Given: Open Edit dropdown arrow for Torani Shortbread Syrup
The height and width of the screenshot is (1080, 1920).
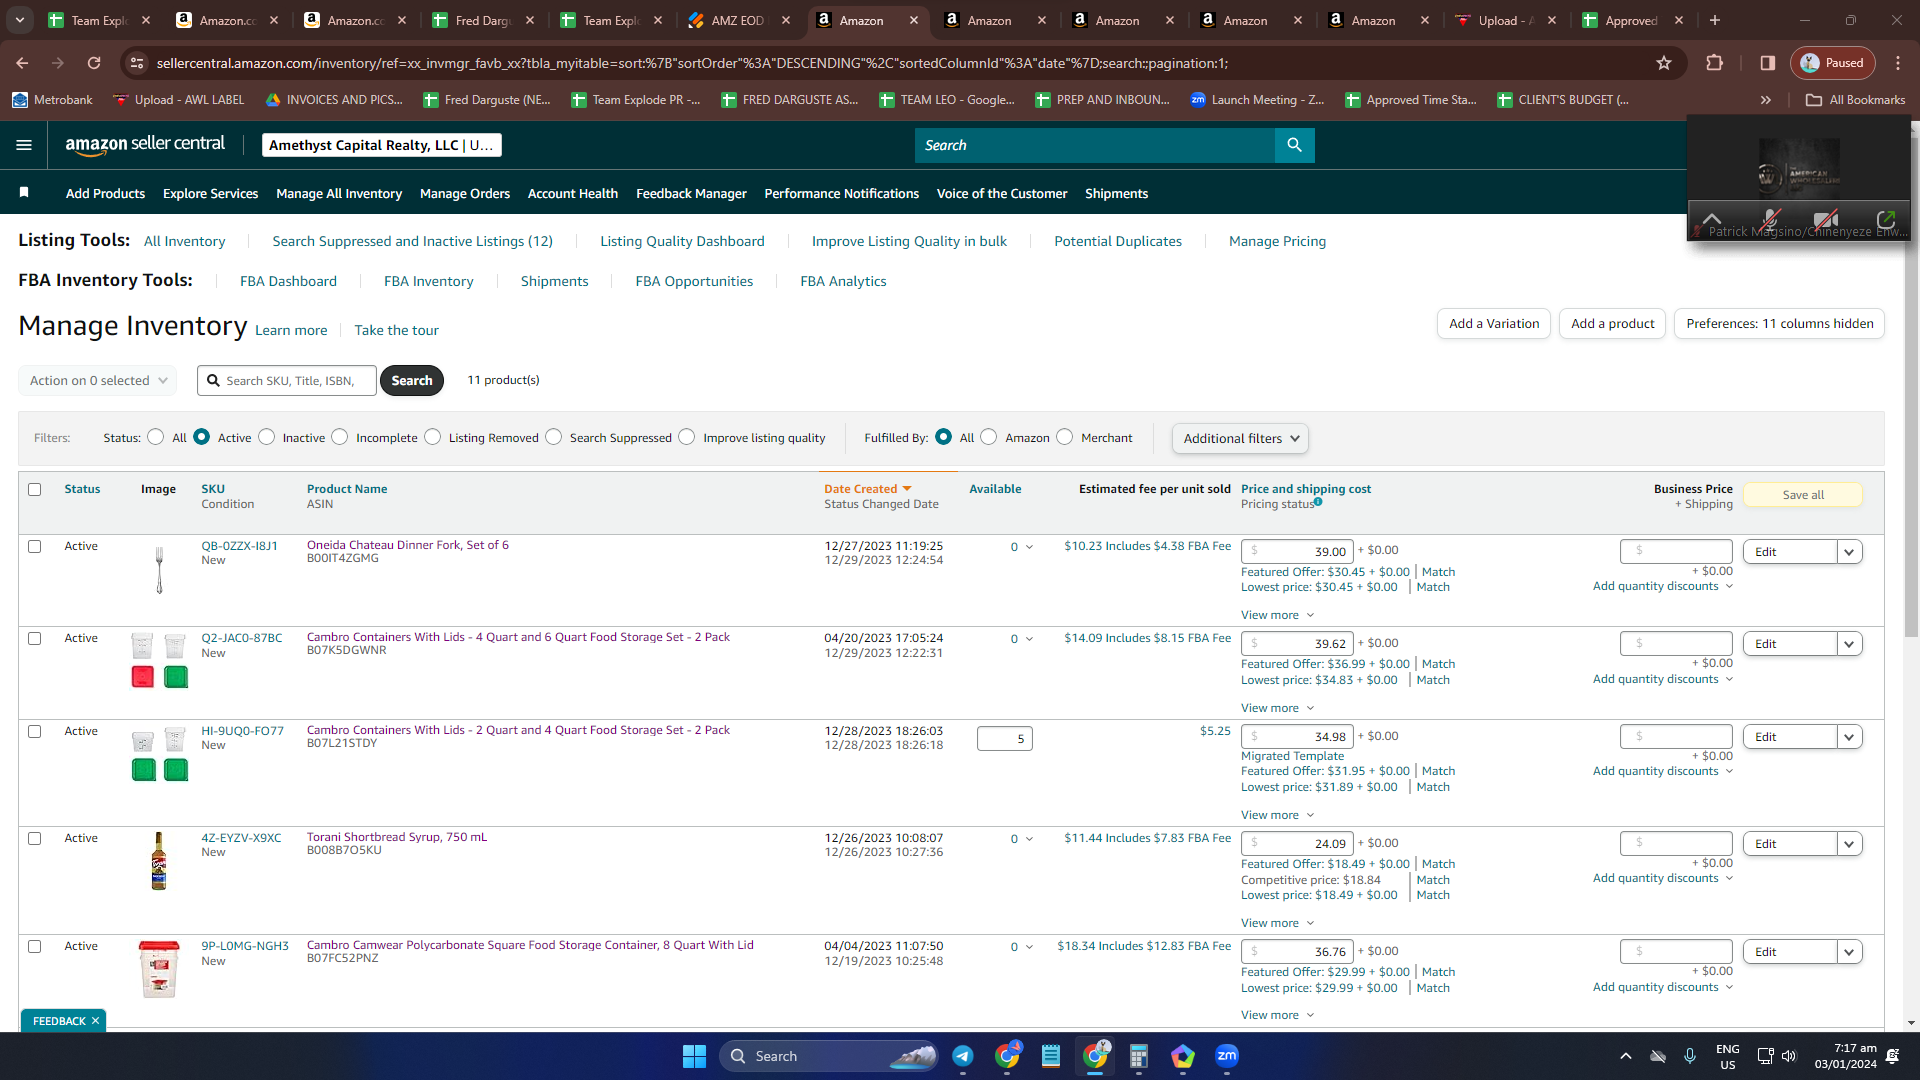Looking at the screenshot, I should (1849, 844).
